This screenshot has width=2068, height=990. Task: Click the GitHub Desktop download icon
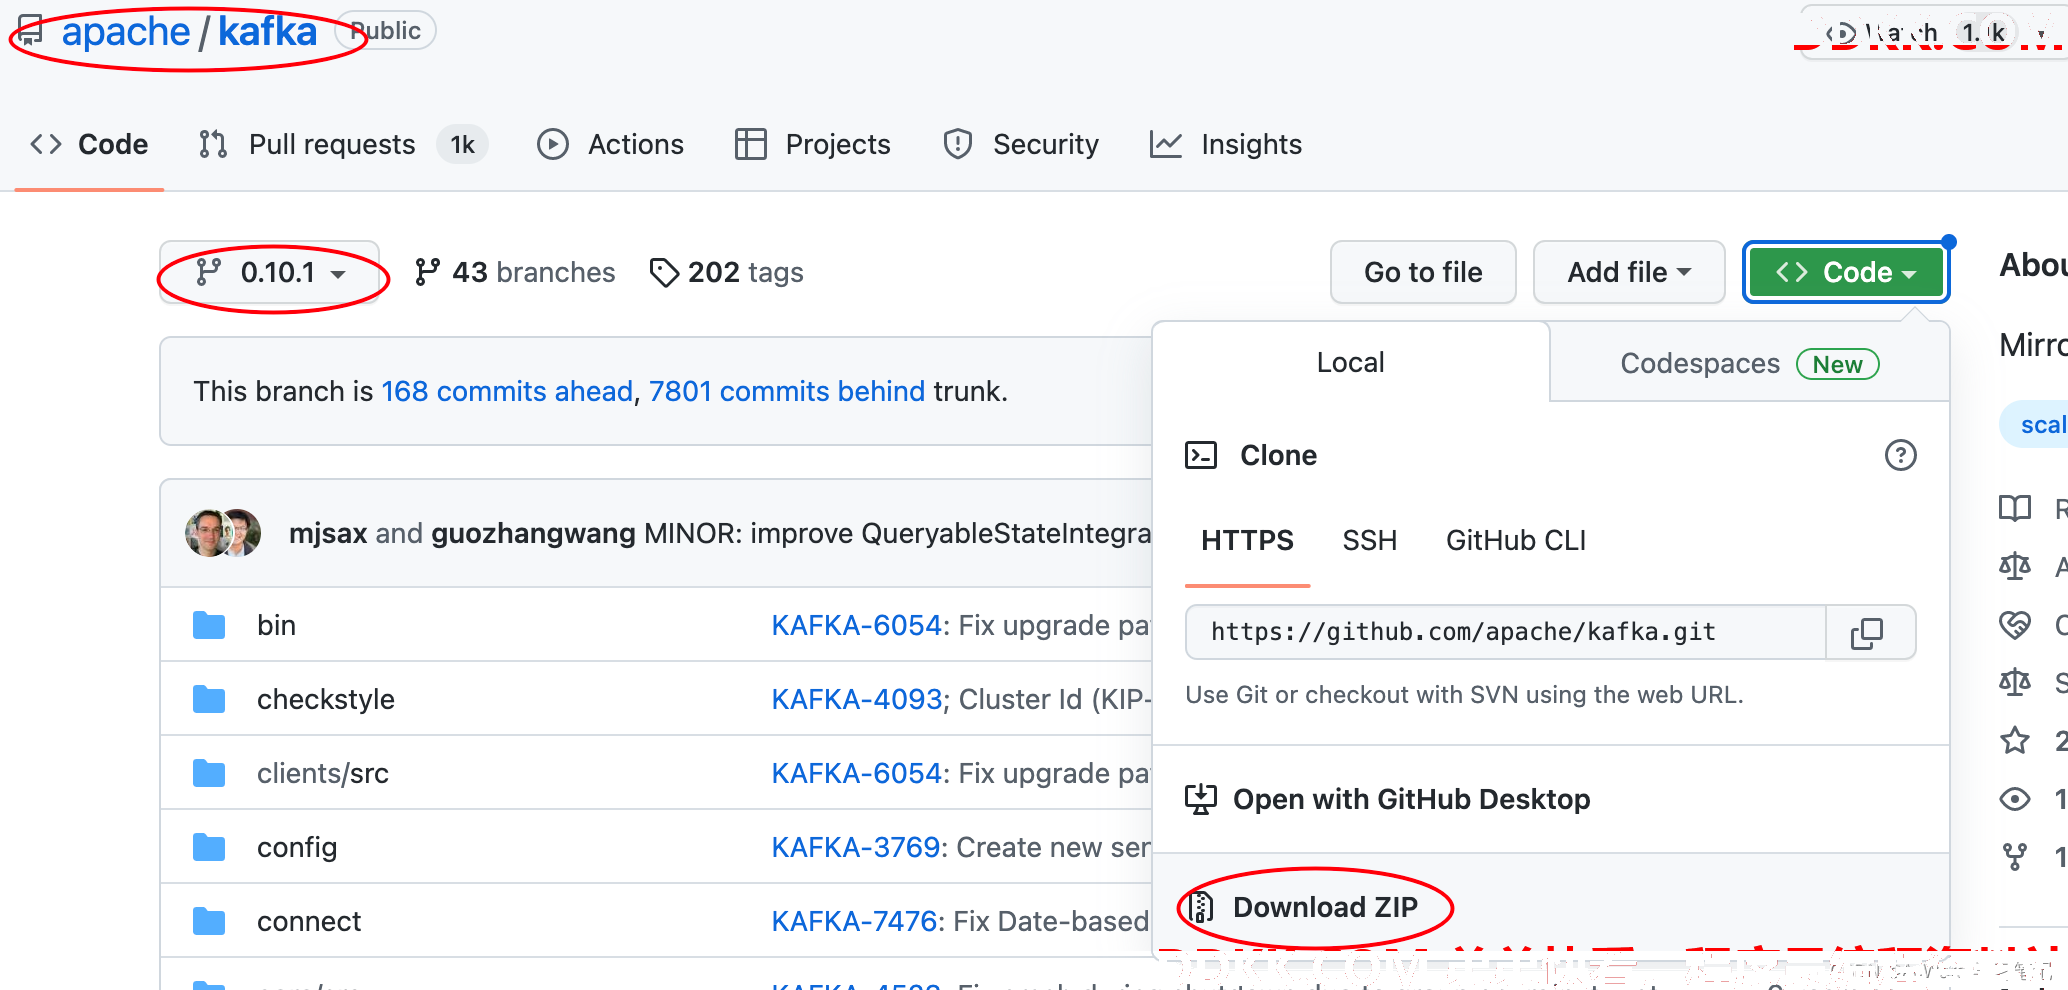1200,799
